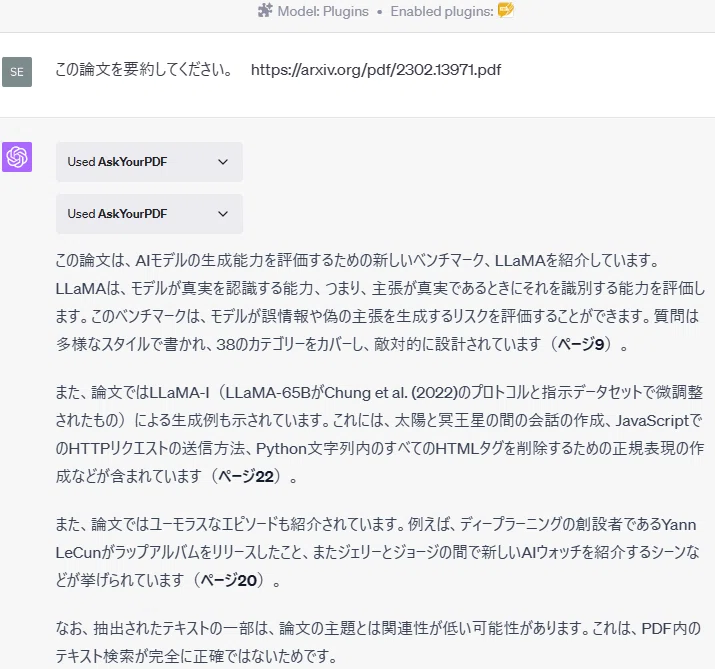Image resolution: width=715 pixels, height=669 pixels.
Task: Click the ChatGPT assistant avatar icon
Action: click(17, 157)
